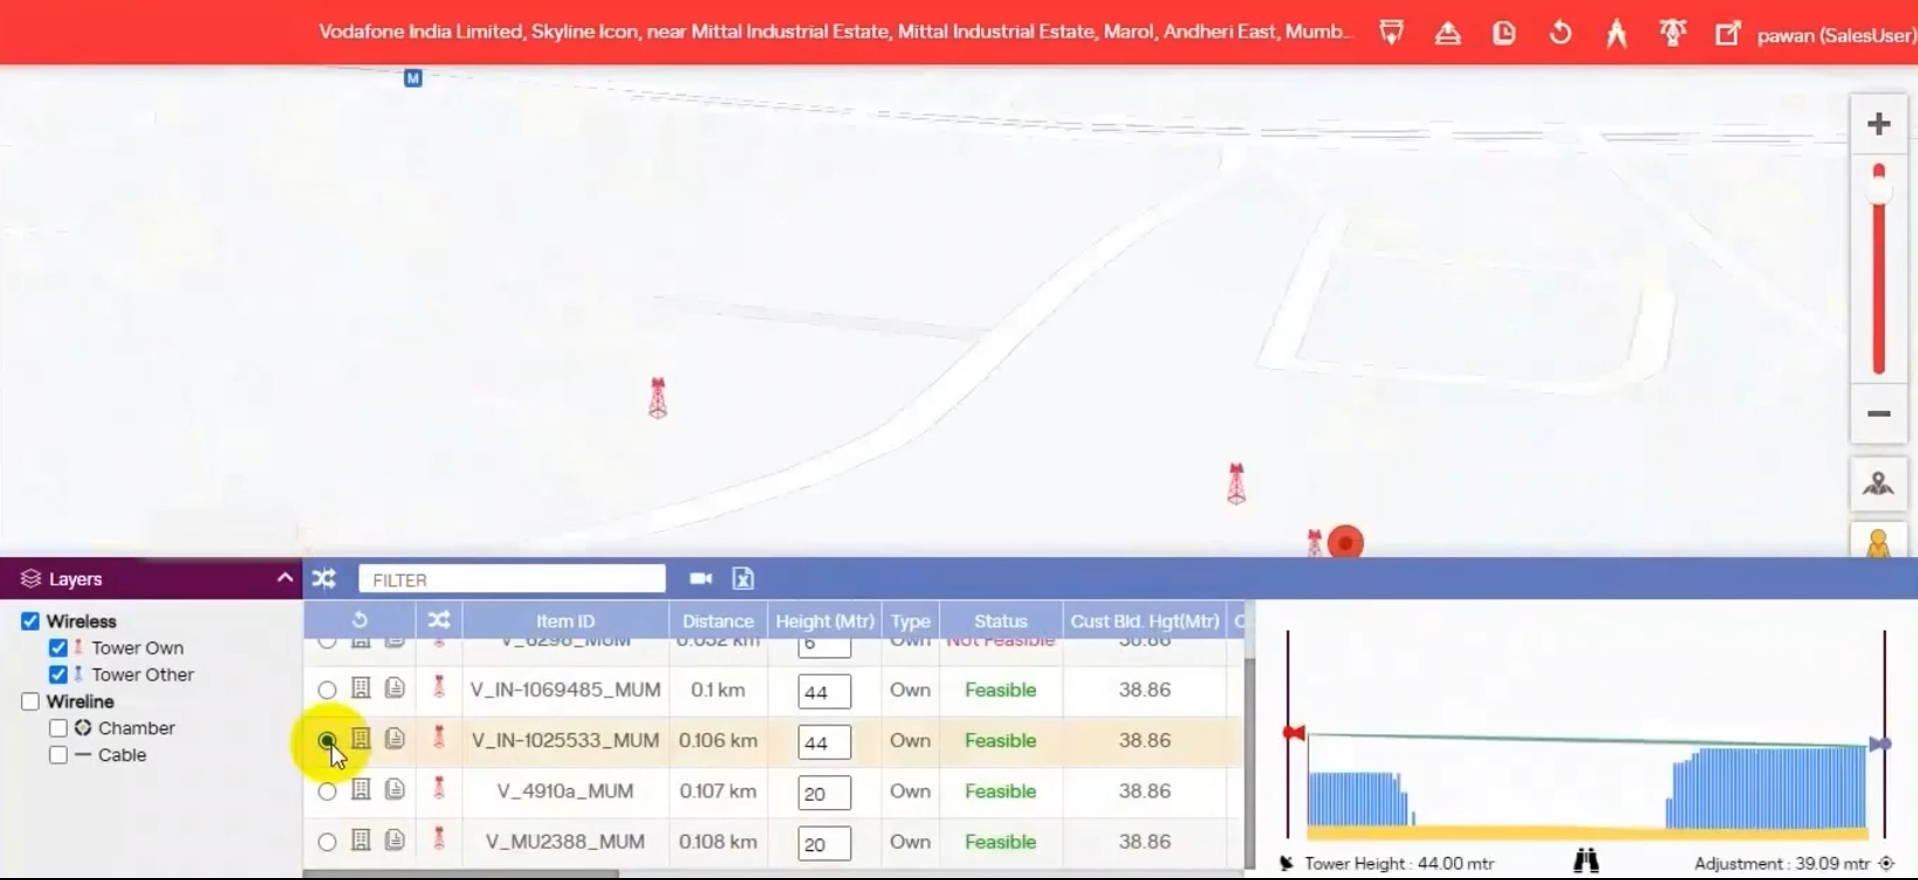The image size is (1918, 880).
Task: Open document icon in V_IN-1025533_MUM row
Action: [x=395, y=739]
